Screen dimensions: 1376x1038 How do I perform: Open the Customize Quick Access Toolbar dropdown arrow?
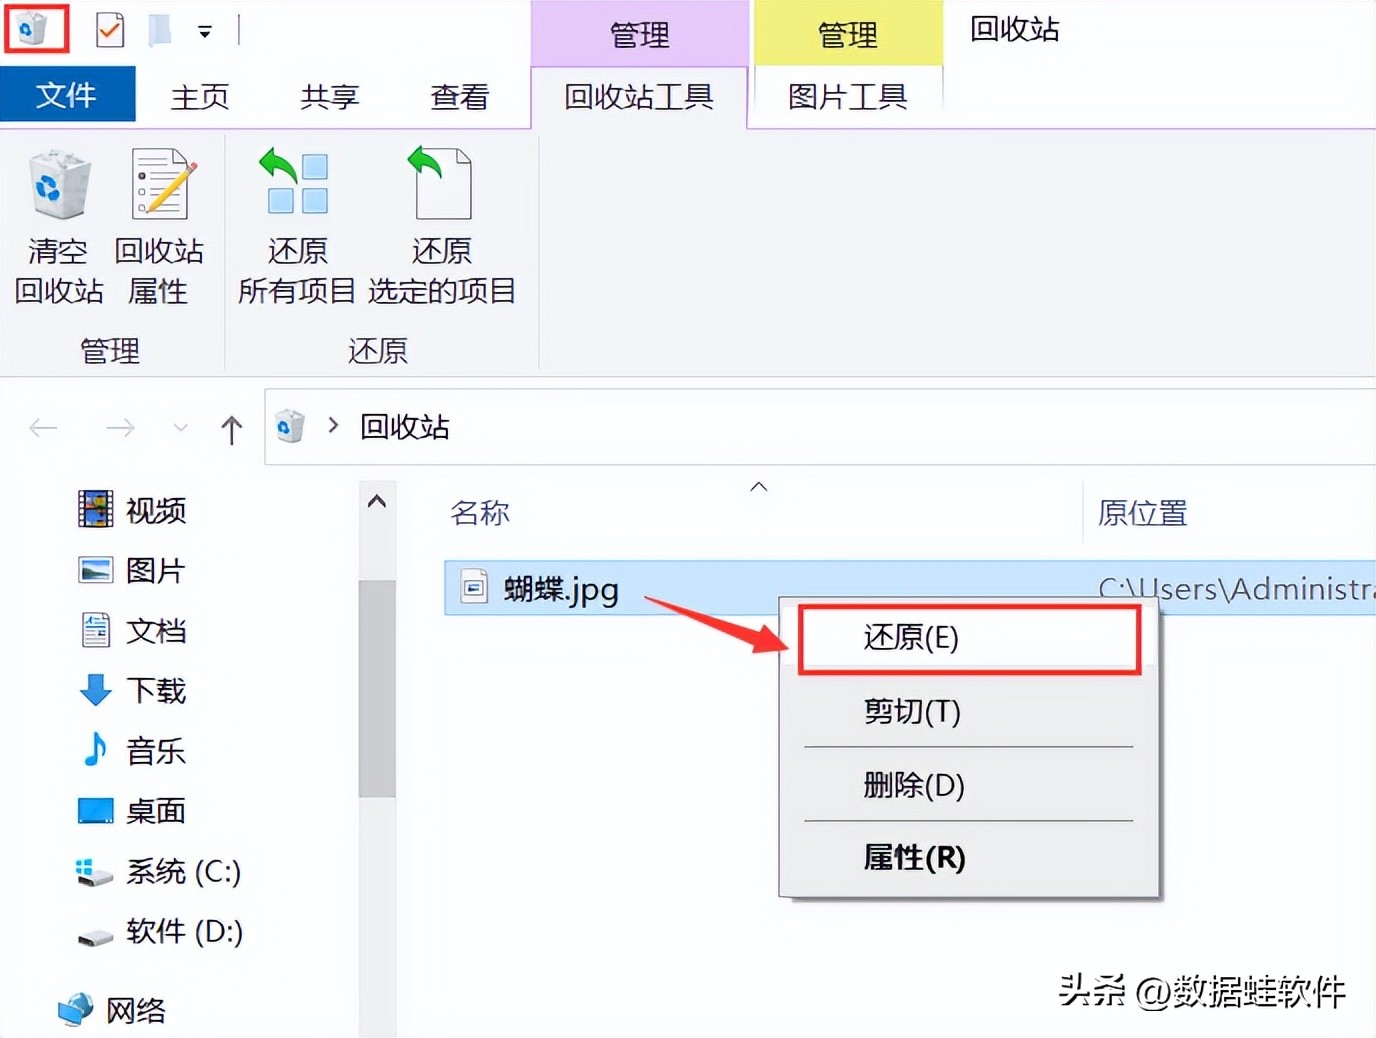204,32
